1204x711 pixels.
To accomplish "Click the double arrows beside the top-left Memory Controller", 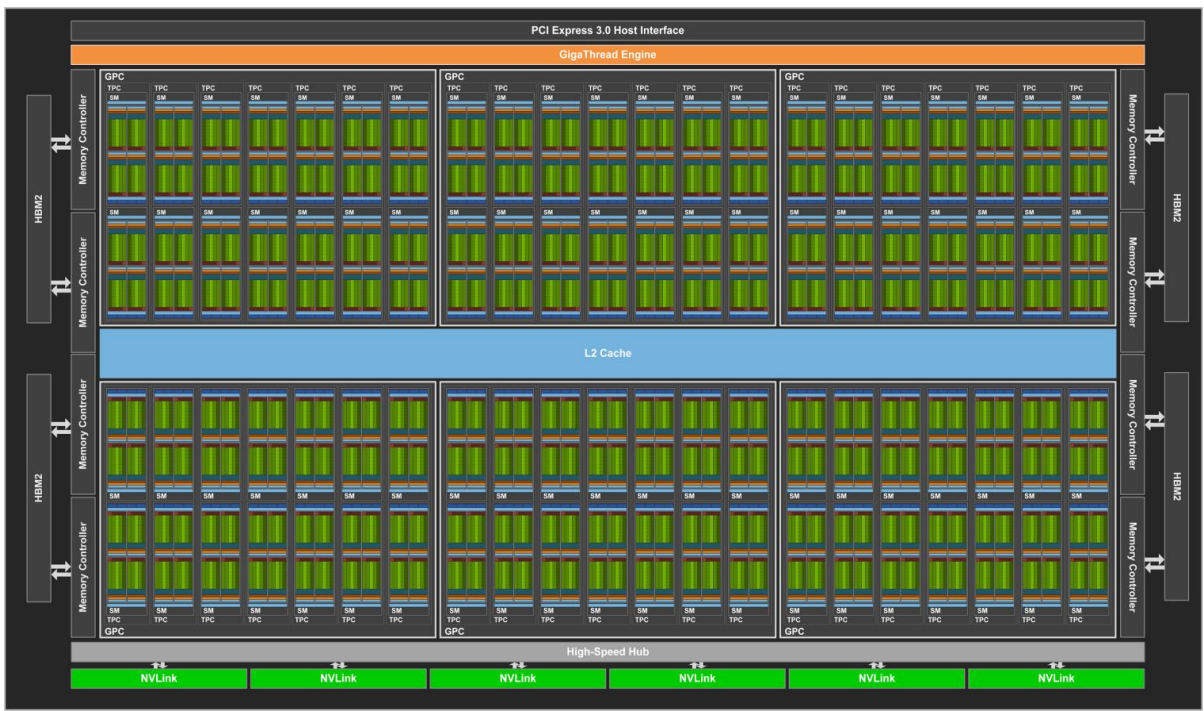I will pos(60,143).
